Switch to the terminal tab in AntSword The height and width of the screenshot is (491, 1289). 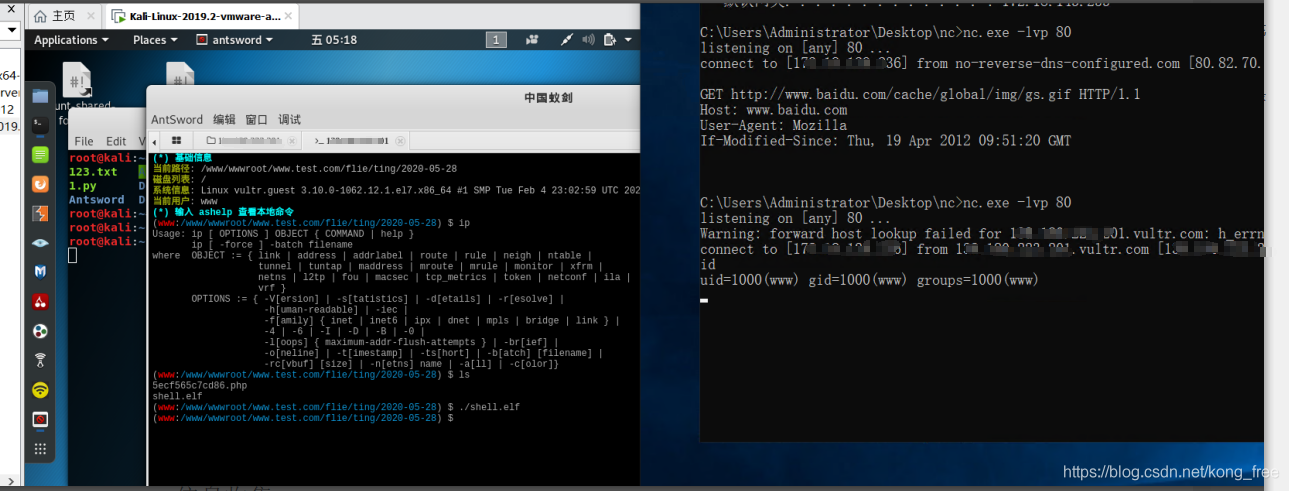click(x=355, y=141)
